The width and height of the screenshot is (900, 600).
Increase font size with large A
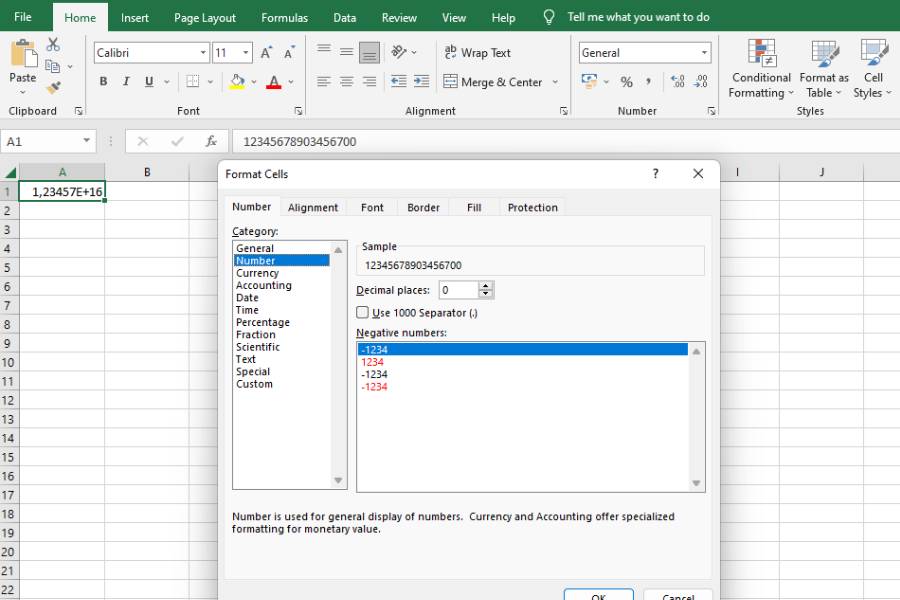click(x=266, y=53)
